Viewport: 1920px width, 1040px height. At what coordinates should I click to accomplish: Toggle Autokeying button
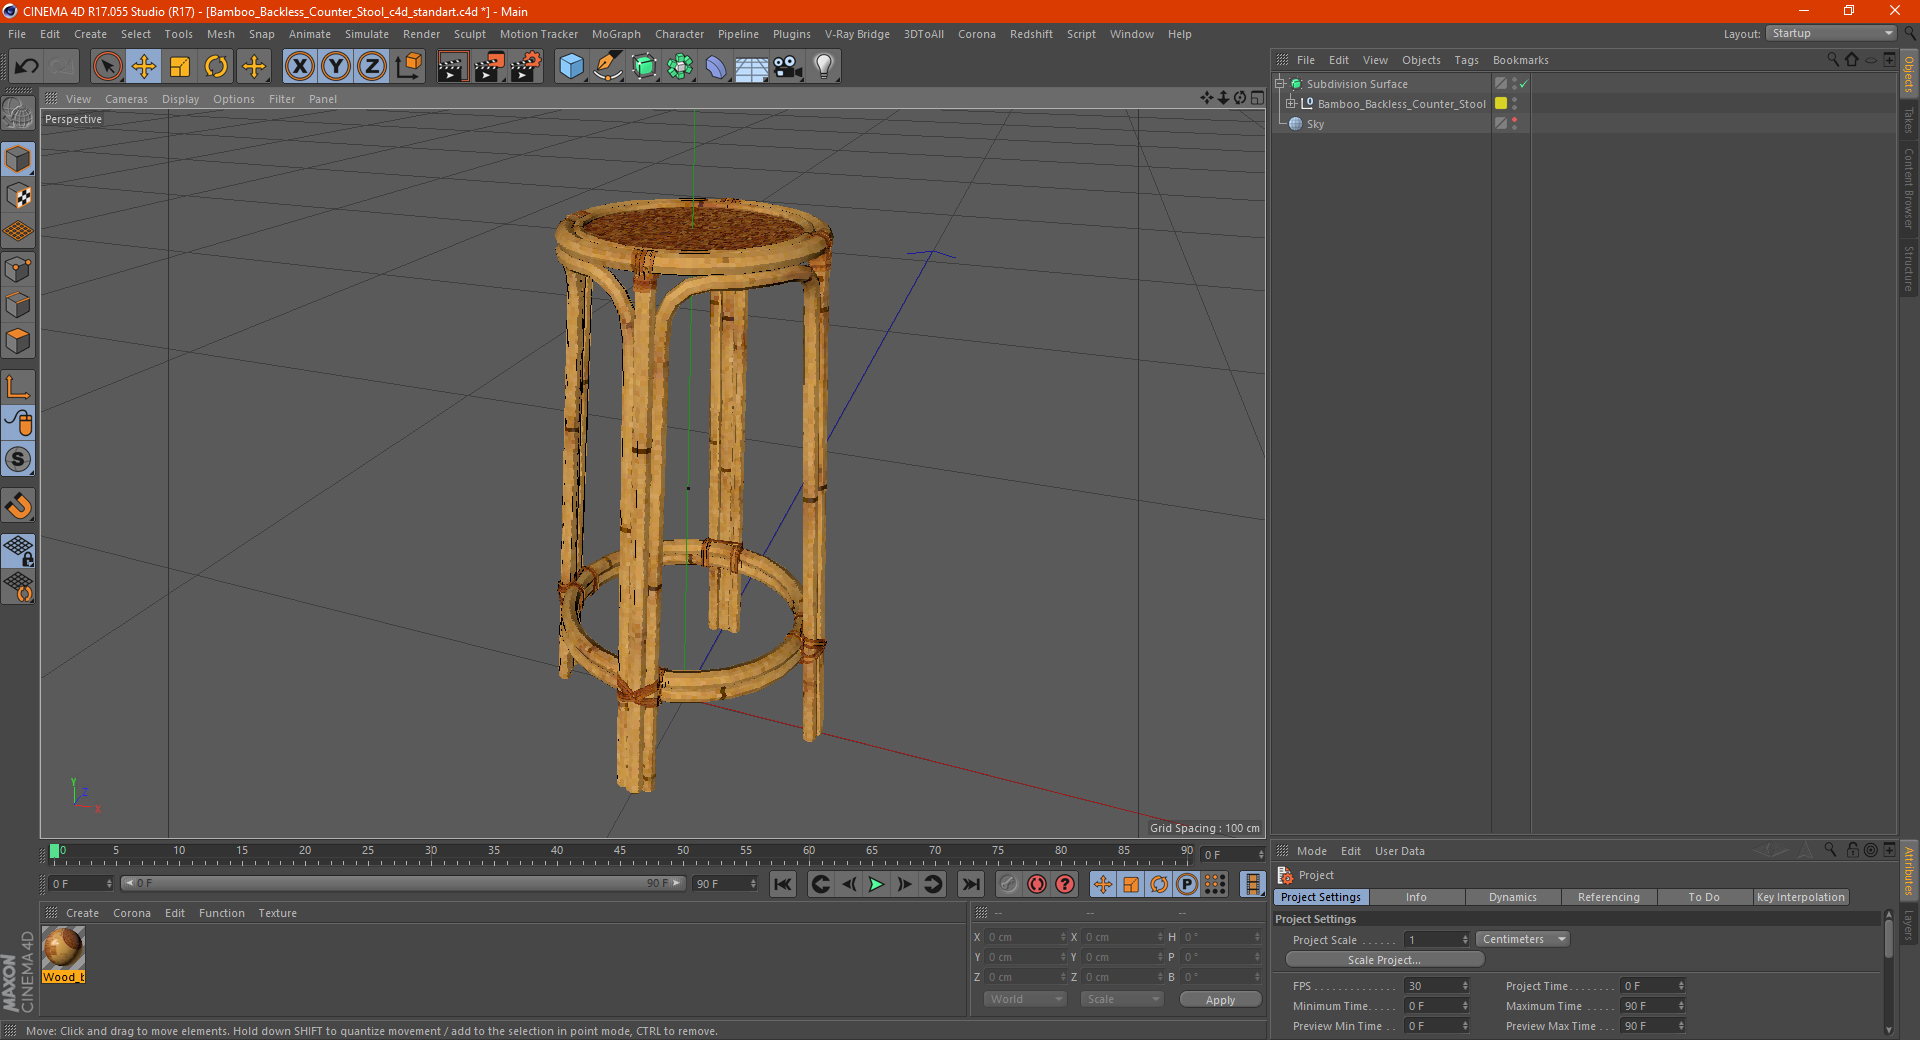click(x=1037, y=884)
